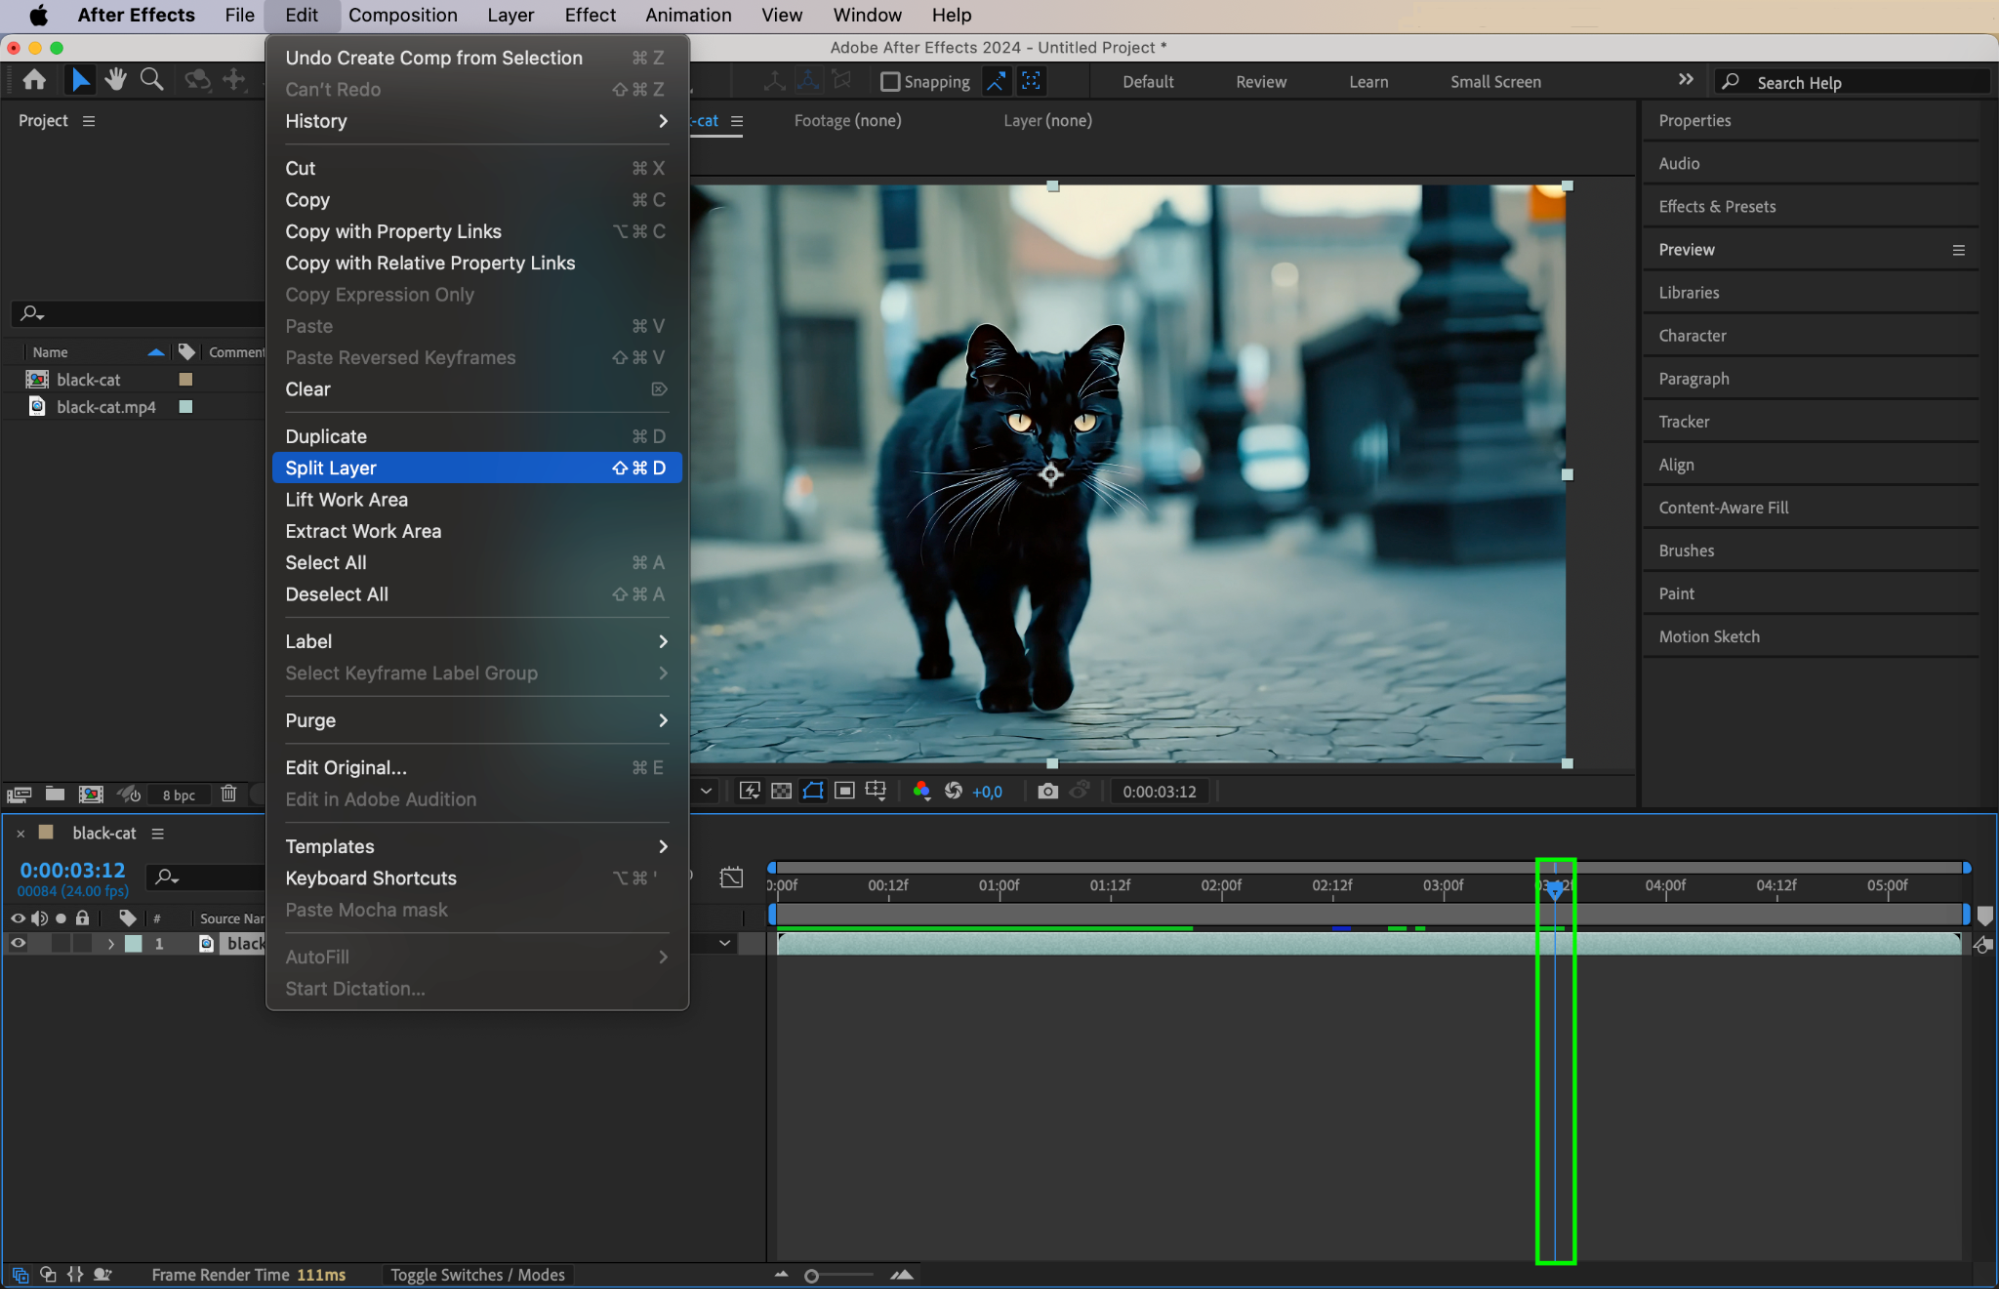Select the Hand tool
This screenshot has width=1999, height=1290.
tap(116, 80)
